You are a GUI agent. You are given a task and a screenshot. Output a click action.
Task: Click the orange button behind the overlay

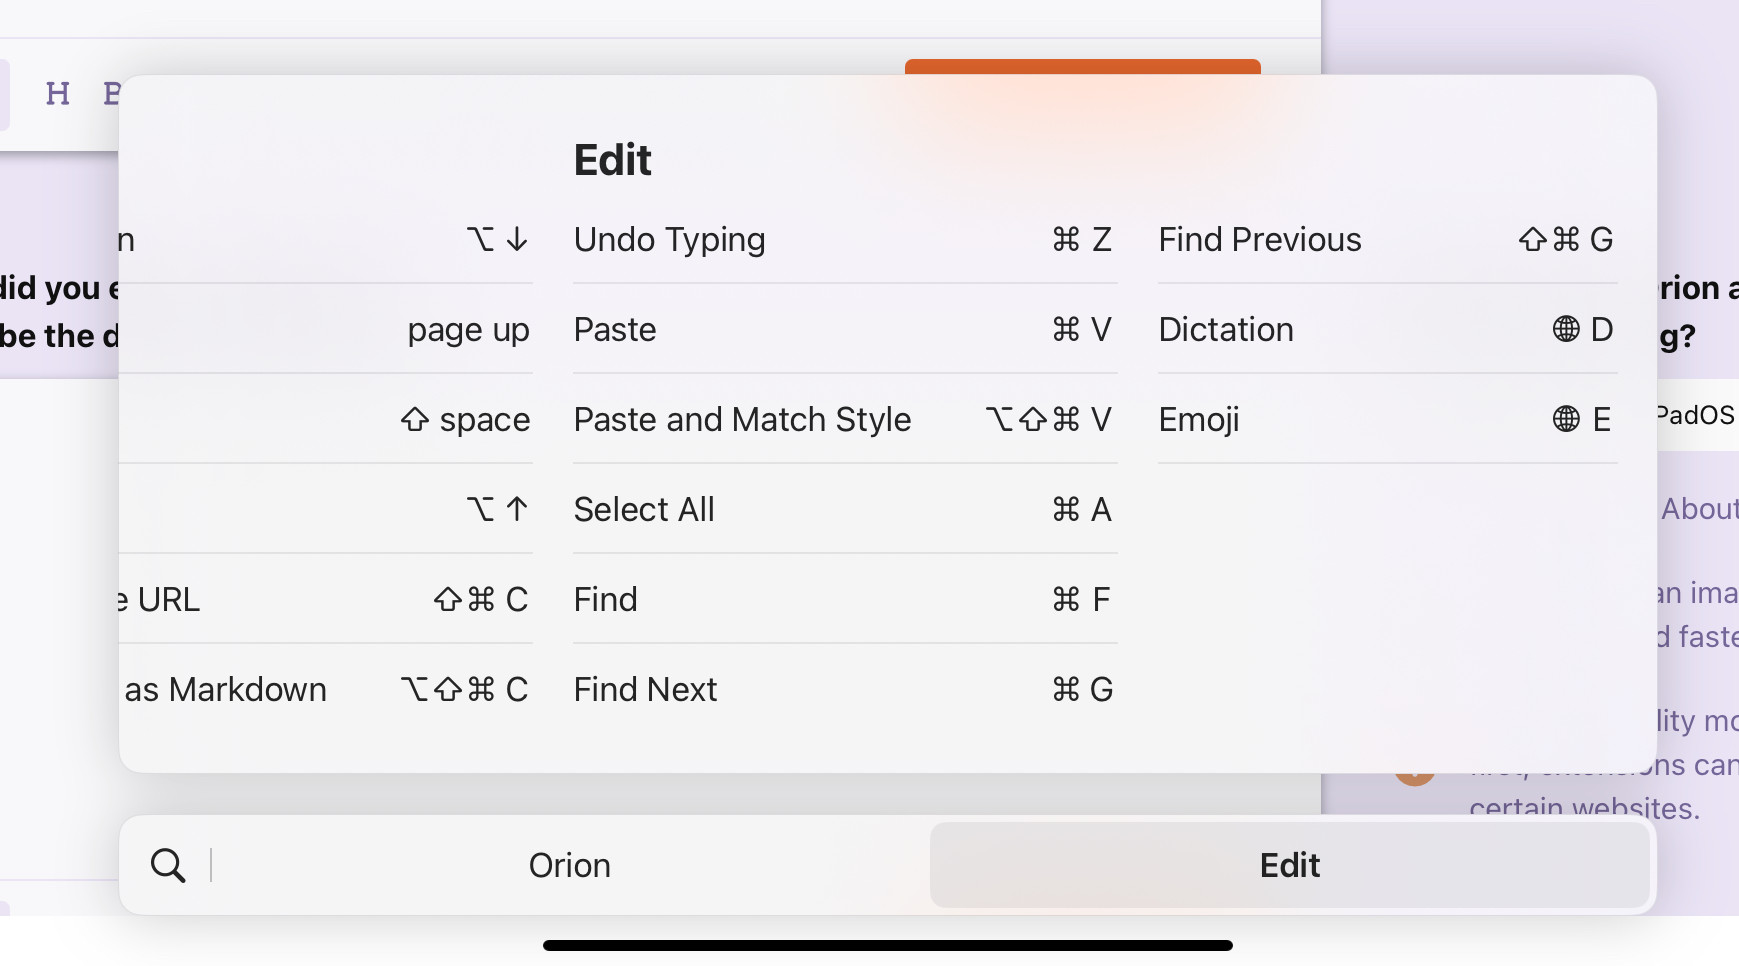tap(1082, 67)
